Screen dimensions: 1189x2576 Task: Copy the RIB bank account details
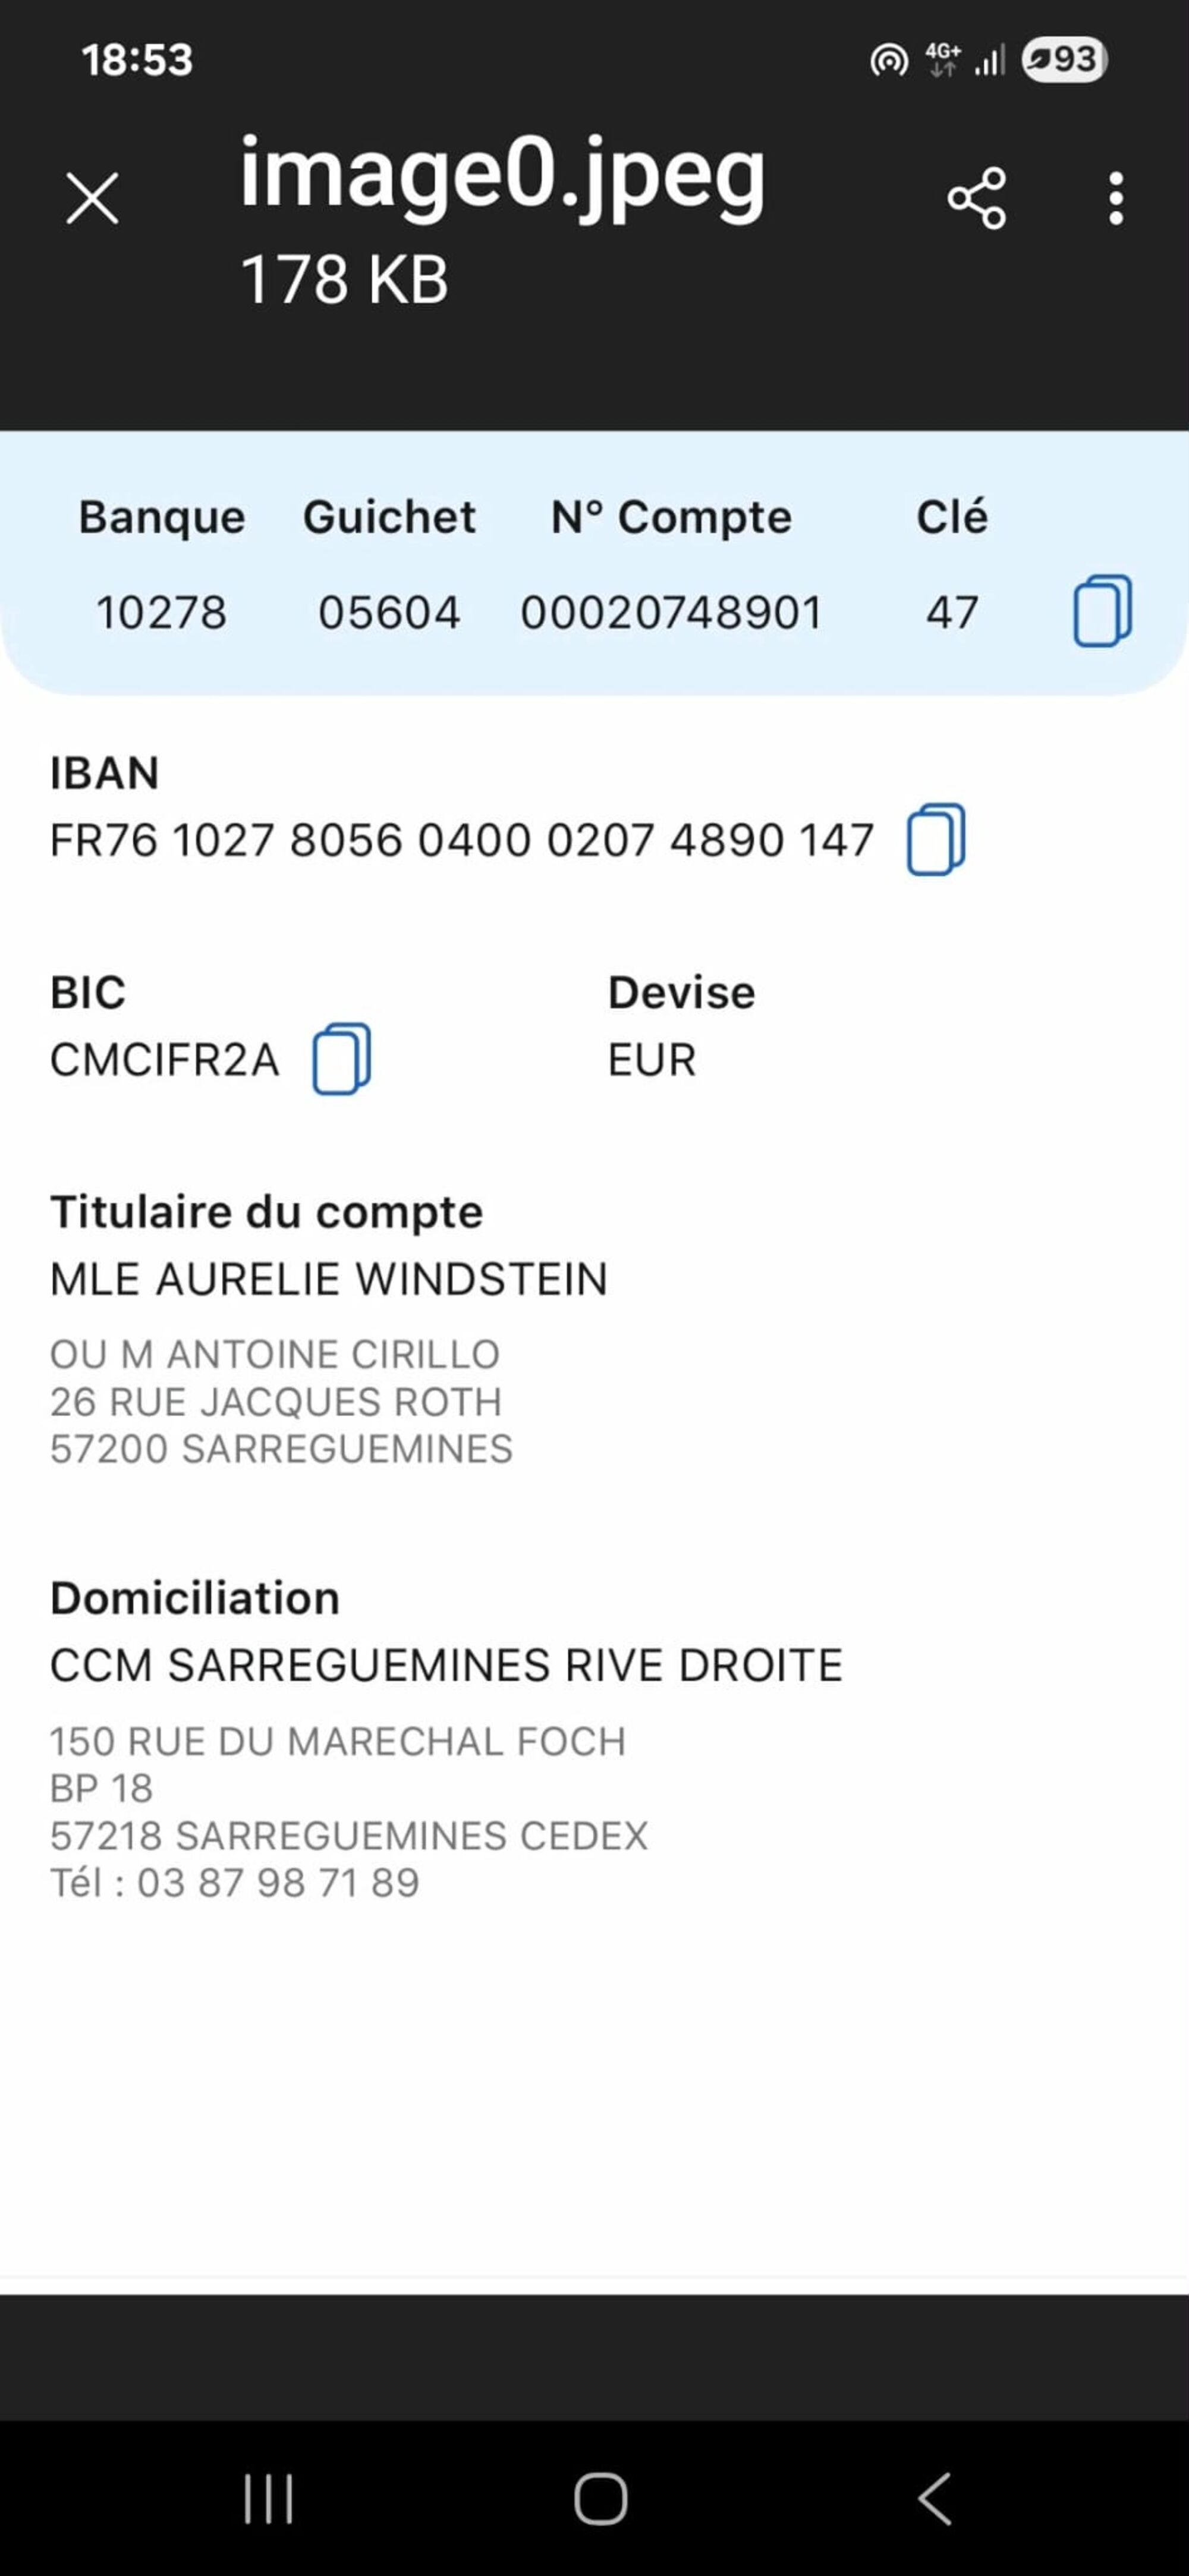1102,611
